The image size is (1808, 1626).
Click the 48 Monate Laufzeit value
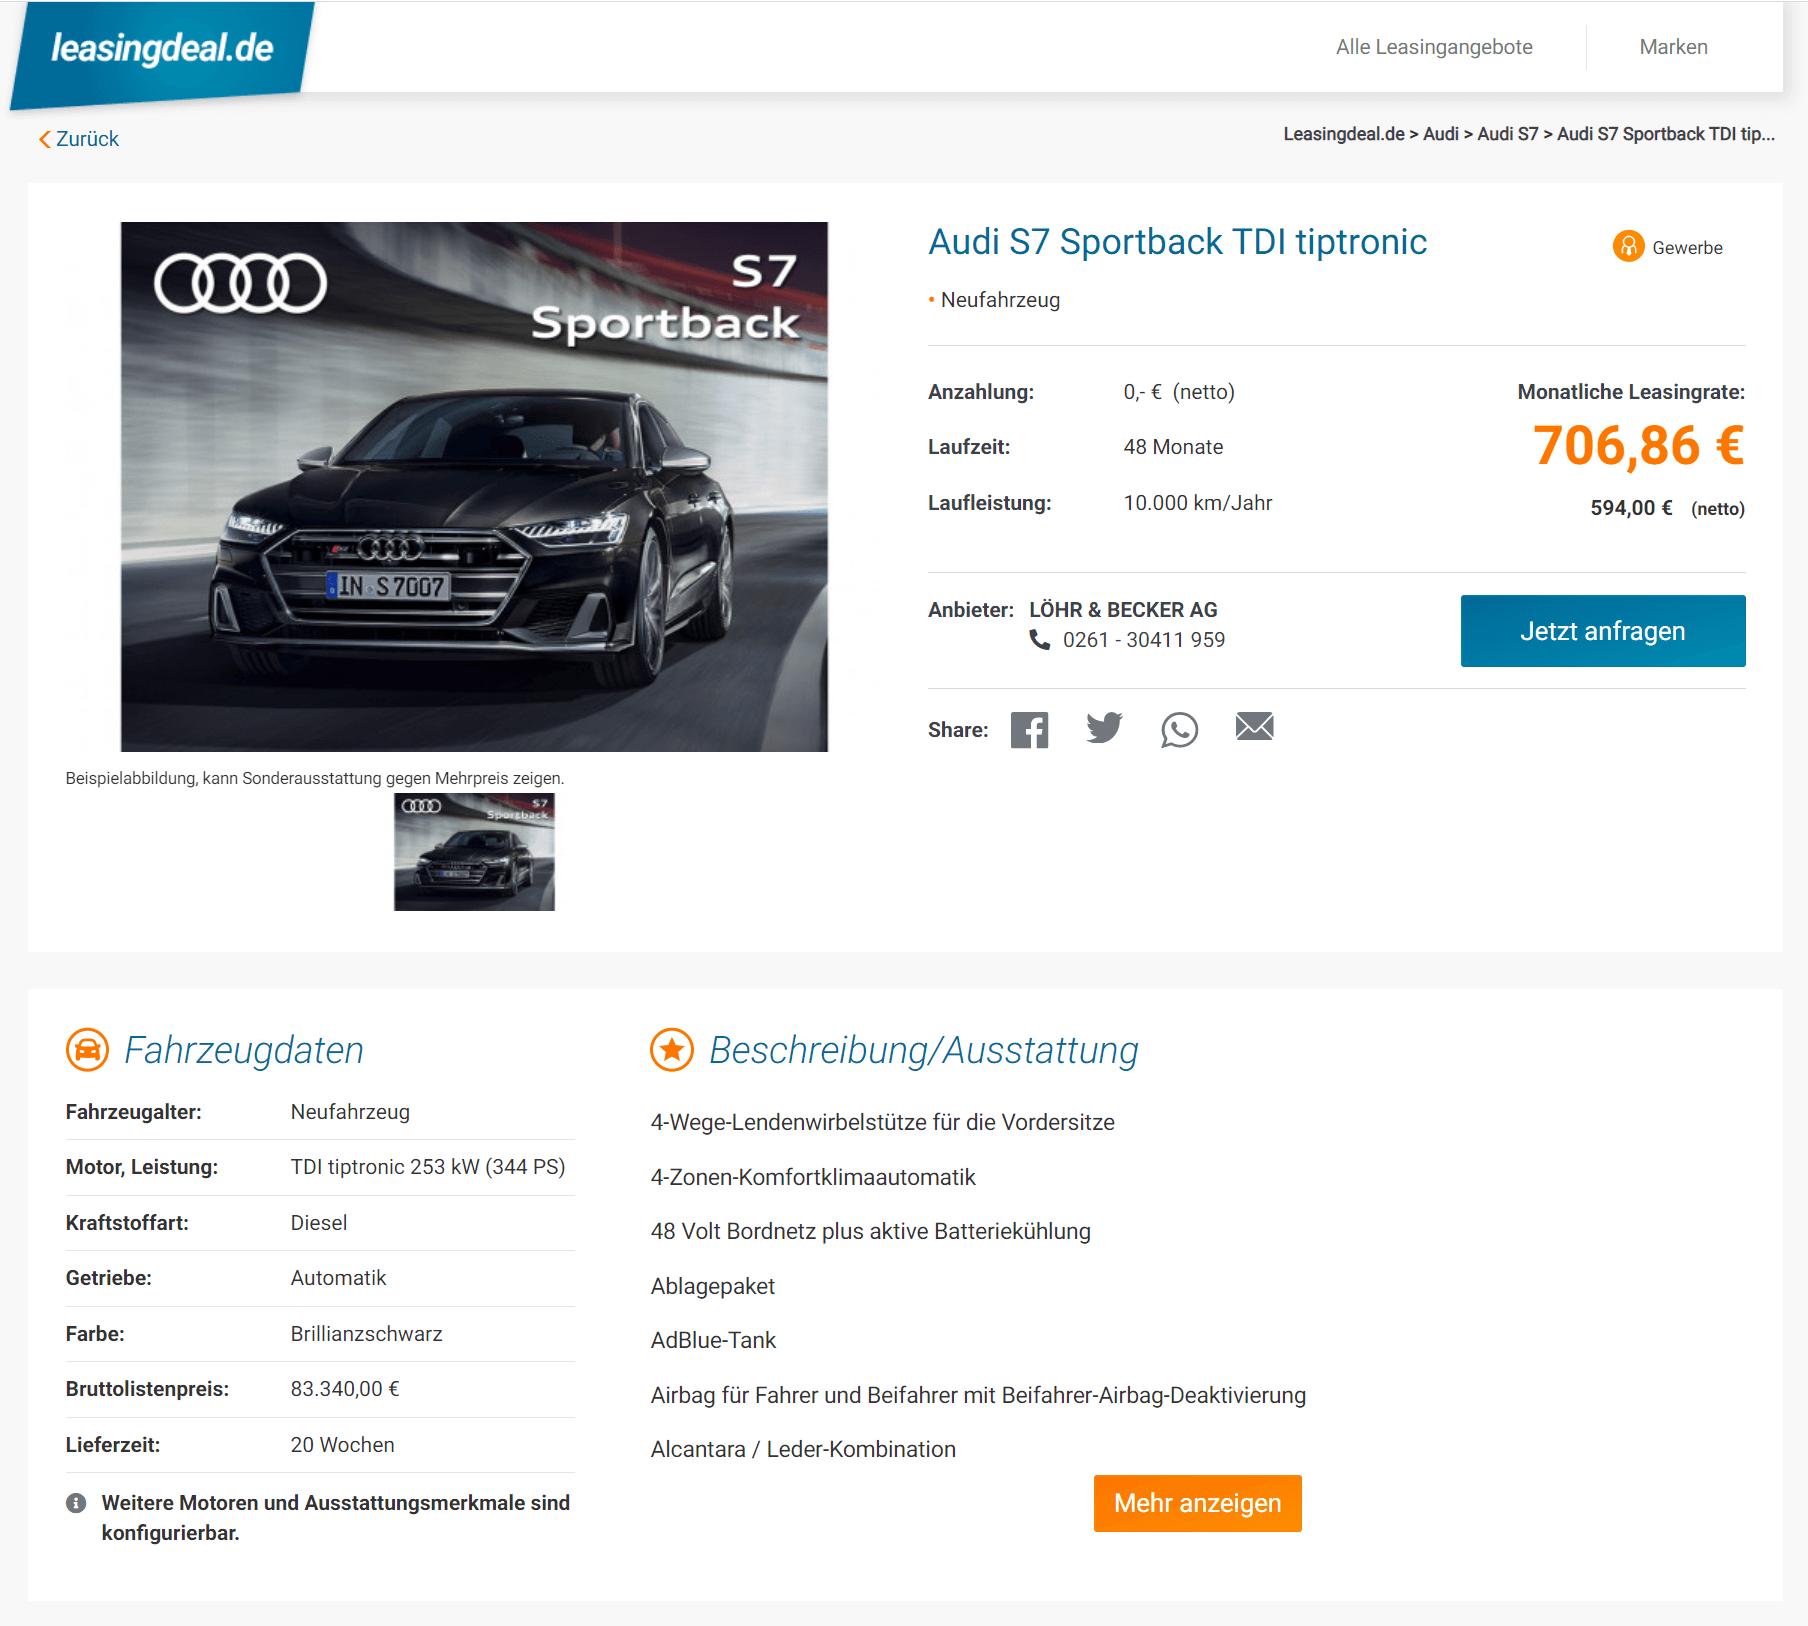coord(1173,447)
